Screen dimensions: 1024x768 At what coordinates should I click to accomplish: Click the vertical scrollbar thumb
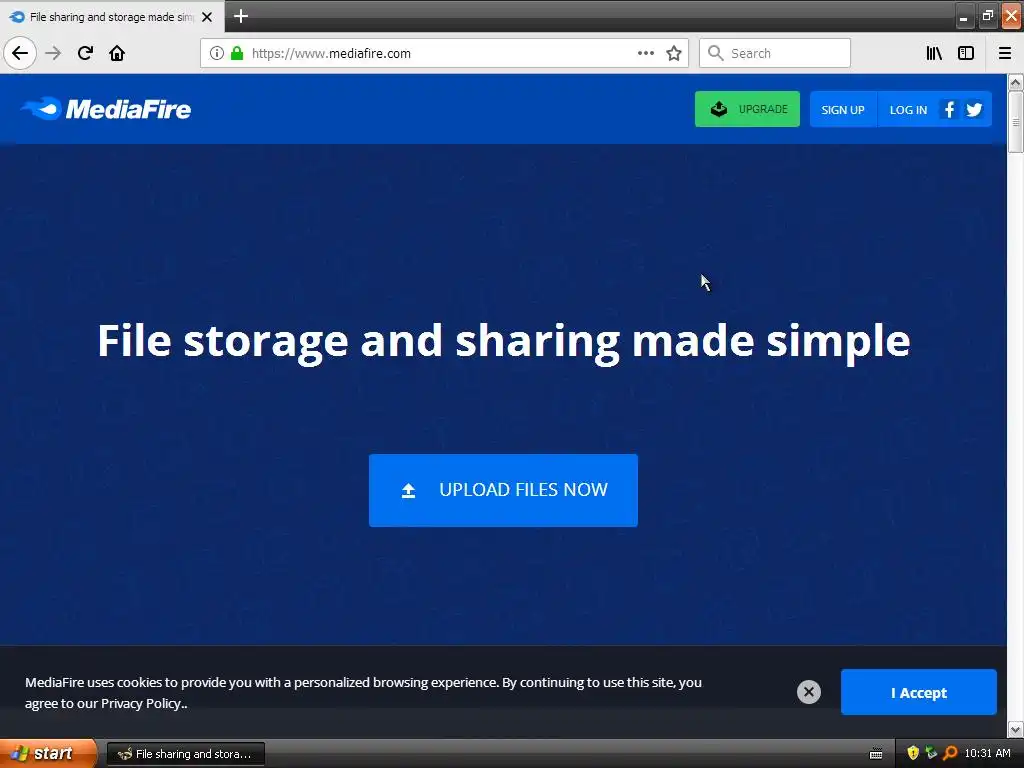point(1015,122)
